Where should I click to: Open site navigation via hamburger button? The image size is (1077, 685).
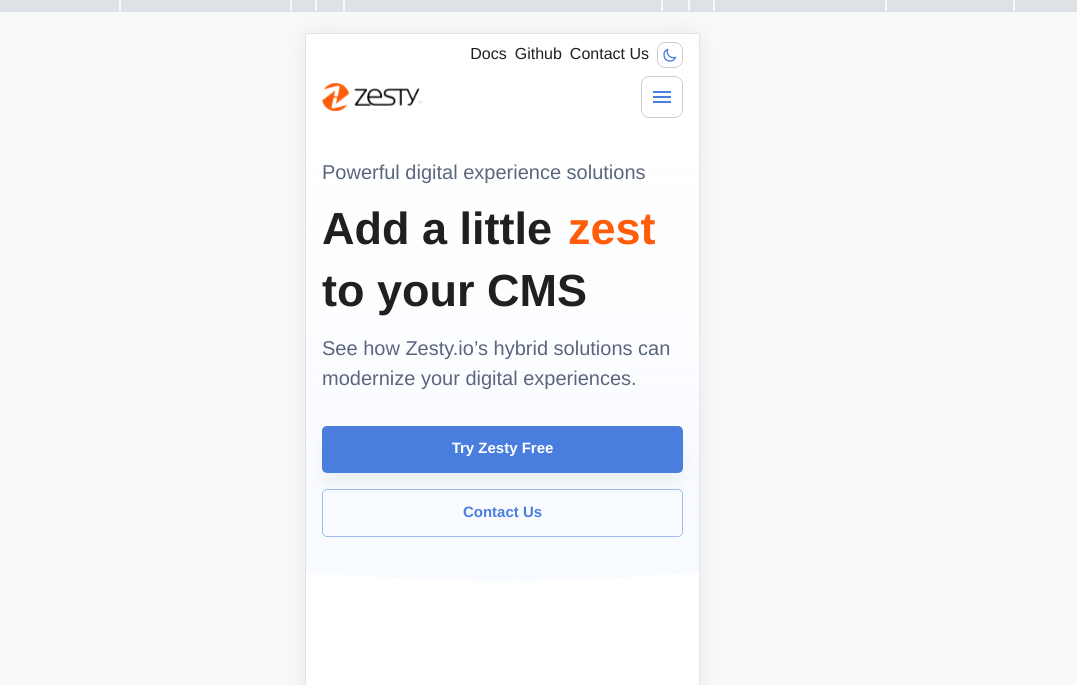[661, 97]
